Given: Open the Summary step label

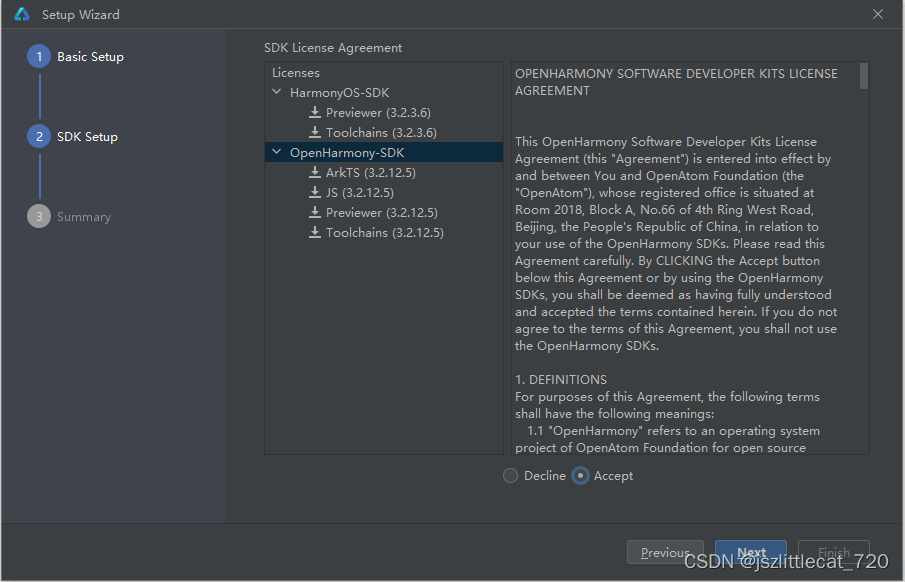Looking at the screenshot, I should point(84,217).
